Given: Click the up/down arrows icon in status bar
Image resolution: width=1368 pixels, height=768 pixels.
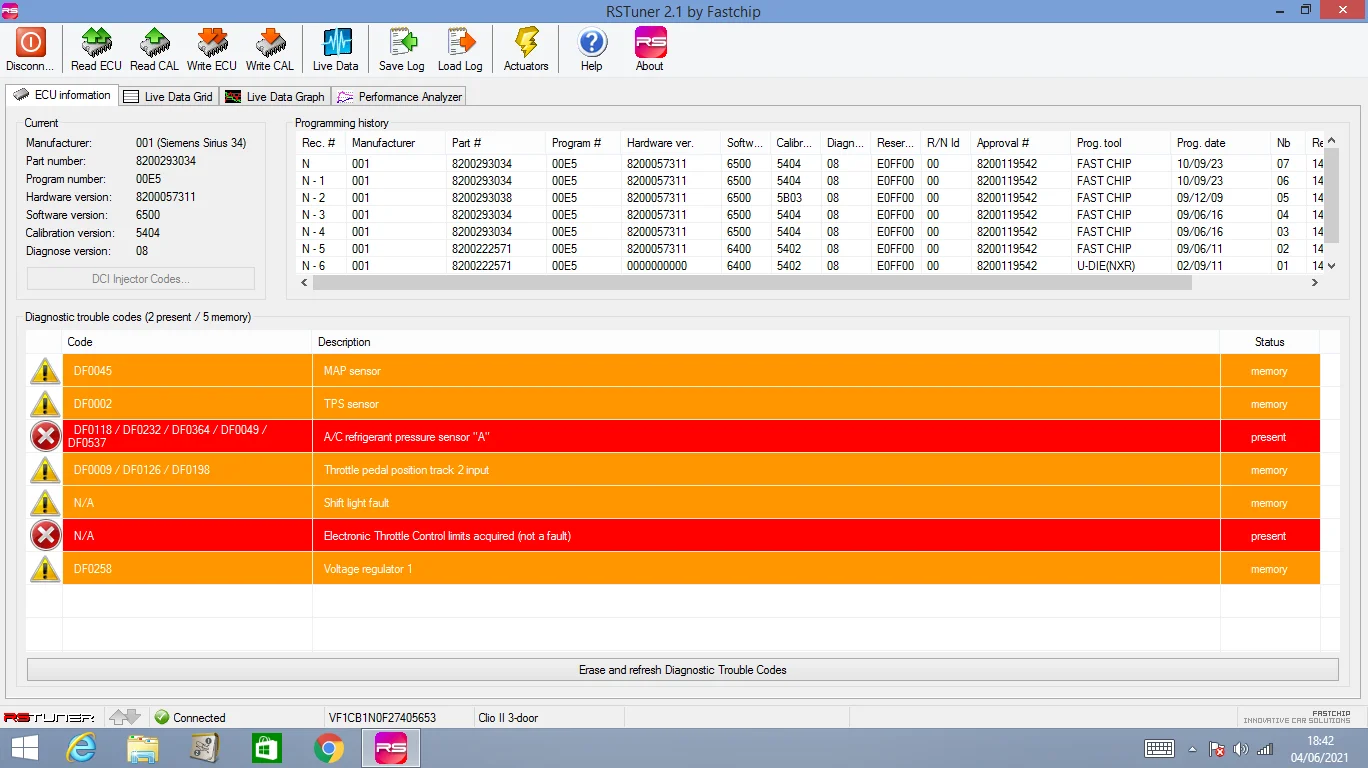Looking at the screenshot, I should click(125, 717).
